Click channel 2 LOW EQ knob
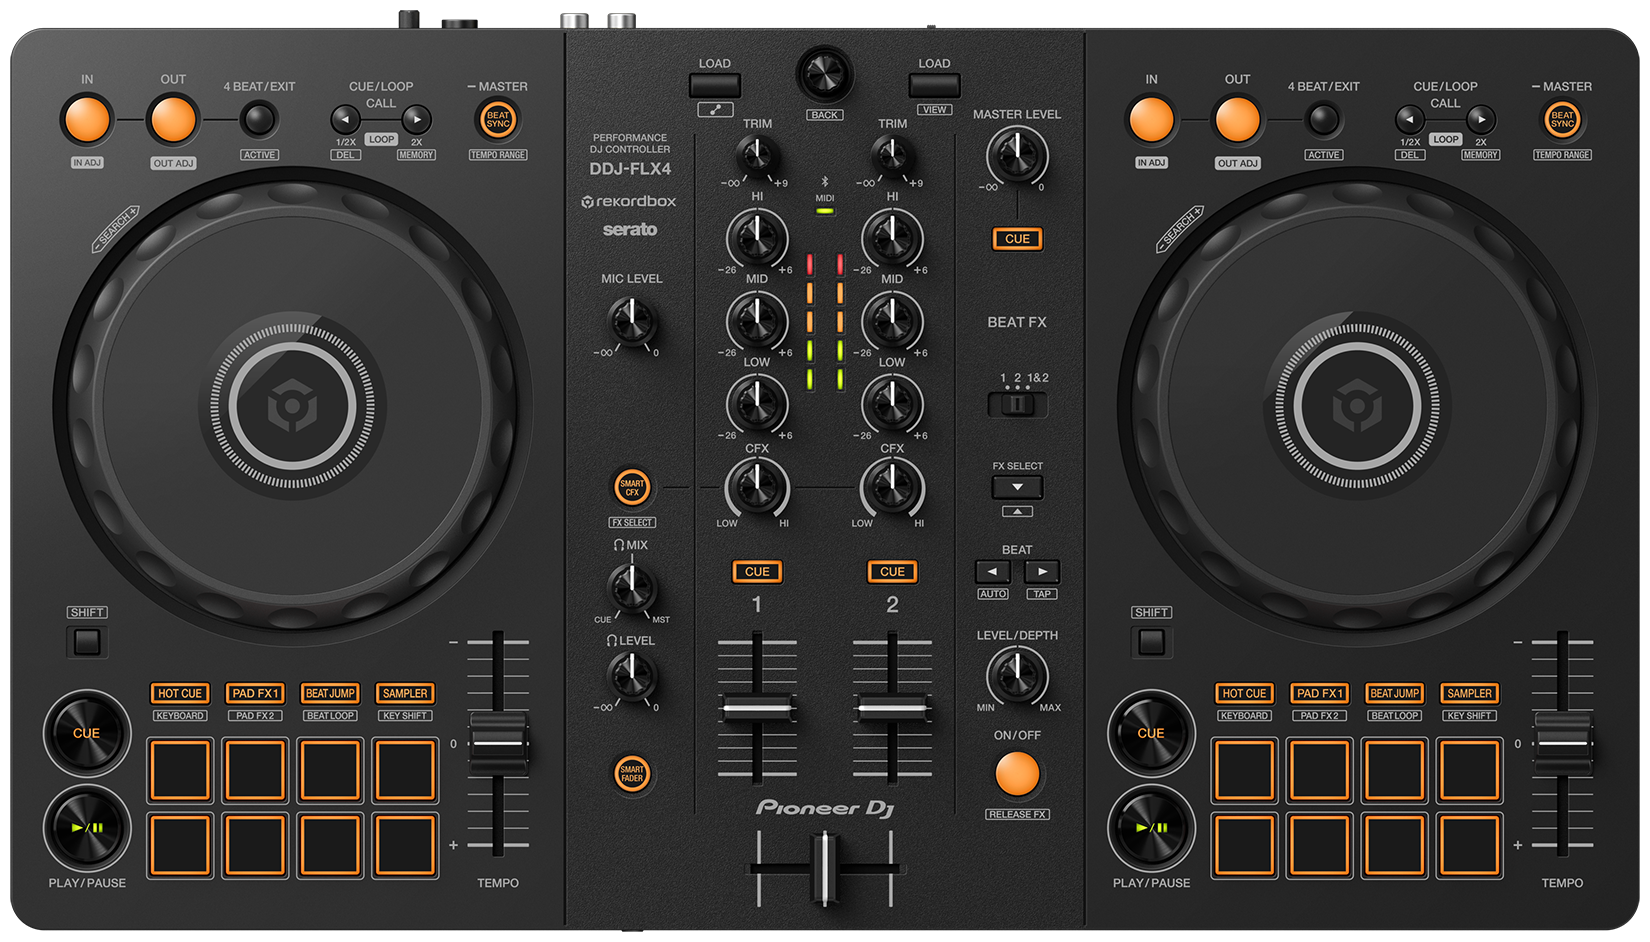Viewport: 1650px width, 942px height. (892, 404)
